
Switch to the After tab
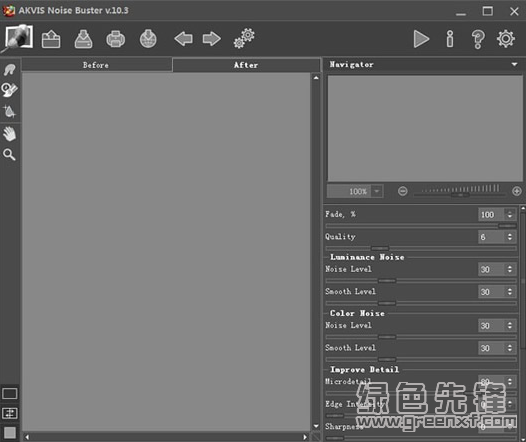[x=246, y=65]
